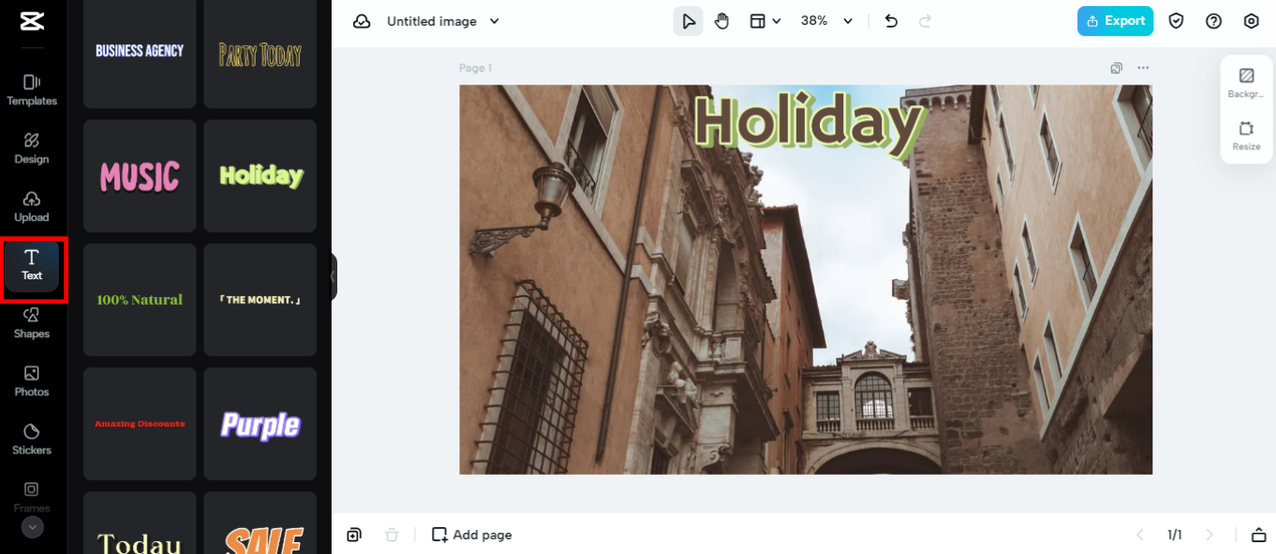The image size is (1276, 554).
Task: Click the cloud save status icon
Action: [x=362, y=21]
